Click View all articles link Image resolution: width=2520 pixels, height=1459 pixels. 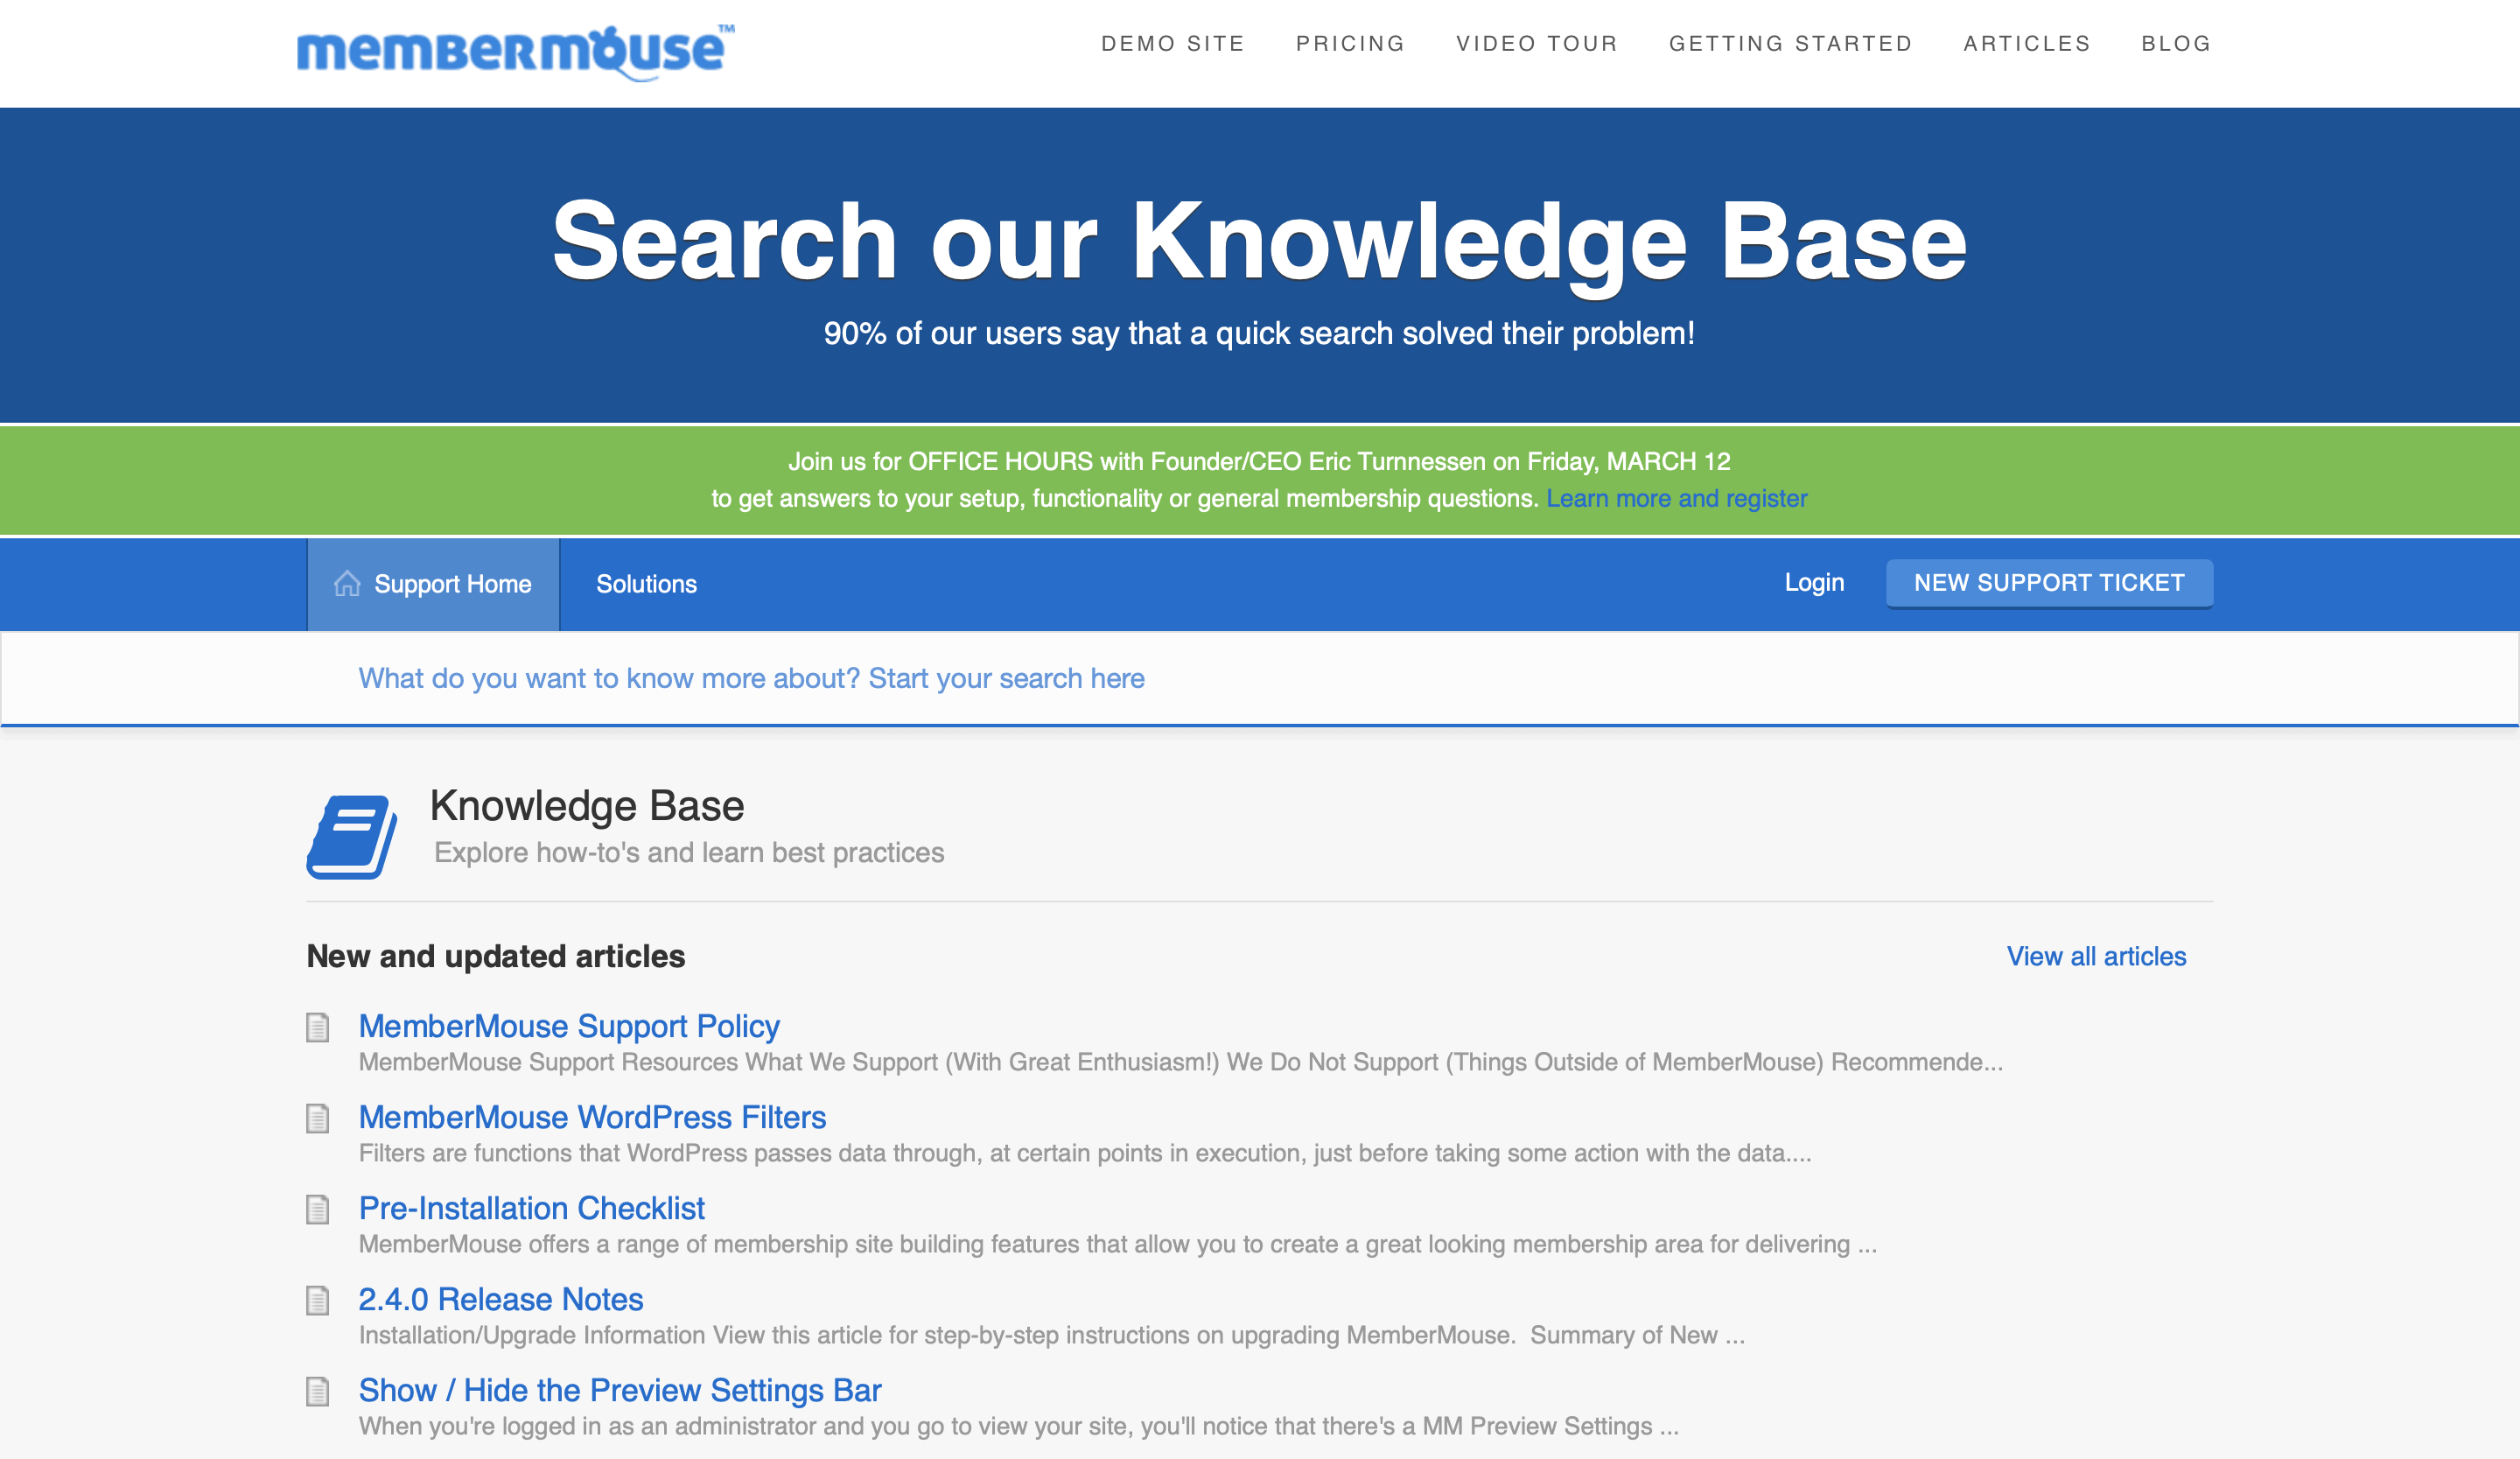2095,955
